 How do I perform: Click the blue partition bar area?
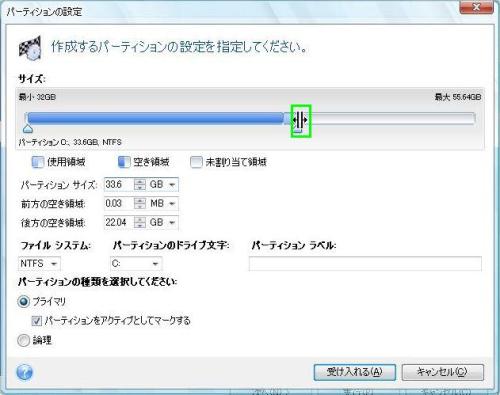click(x=156, y=118)
